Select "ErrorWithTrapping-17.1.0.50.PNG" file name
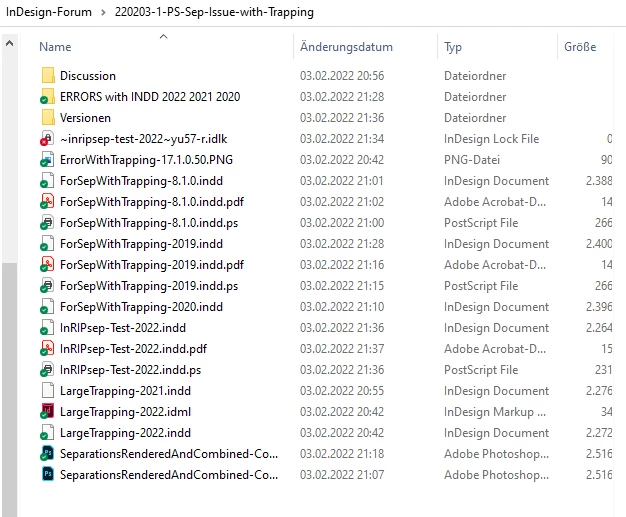626x517 pixels. 147,160
